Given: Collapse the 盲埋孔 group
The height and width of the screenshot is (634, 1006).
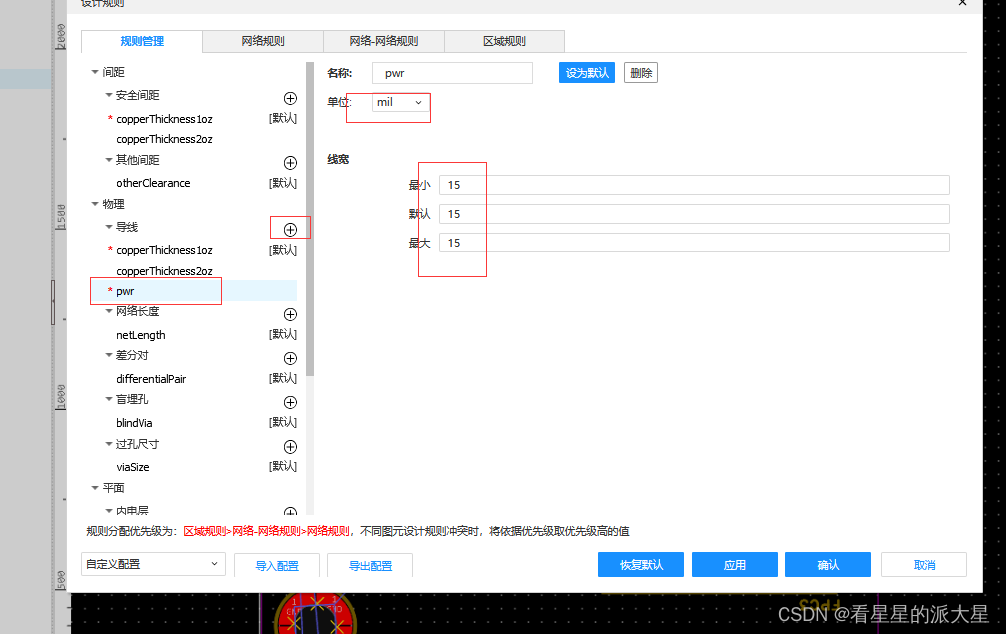Looking at the screenshot, I should pos(108,399).
